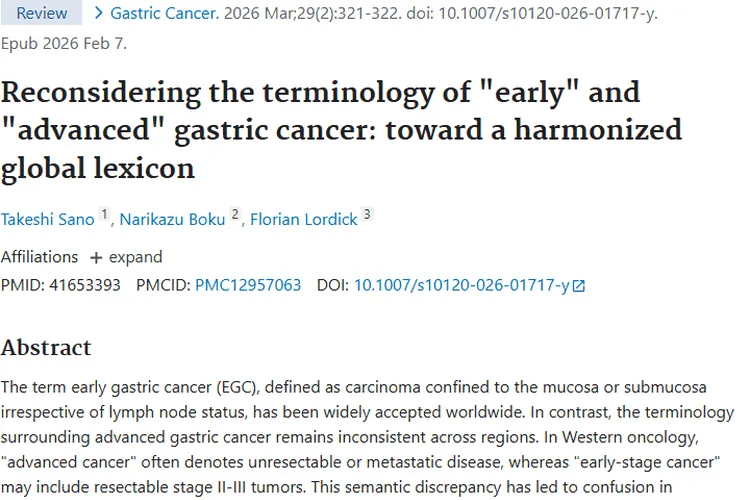Click the Epub 2026 Feb 7 text
Screen dimensions: 750x500
(x=64, y=43)
